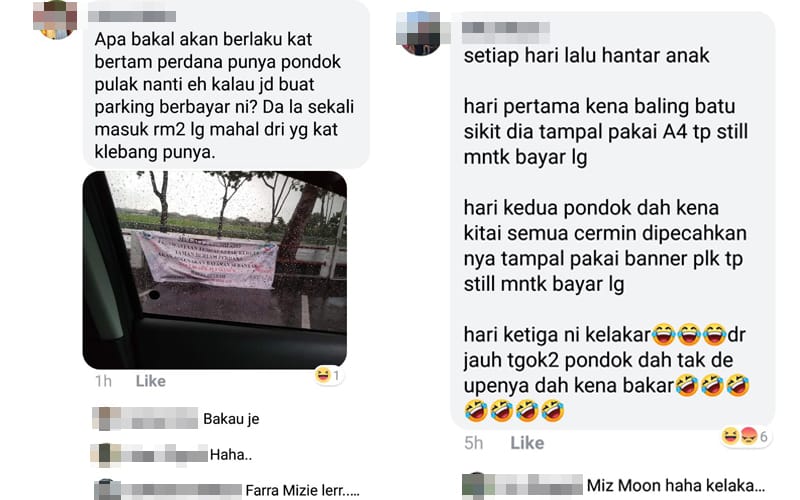Open right commenter's profile avatar

coord(421,33)
